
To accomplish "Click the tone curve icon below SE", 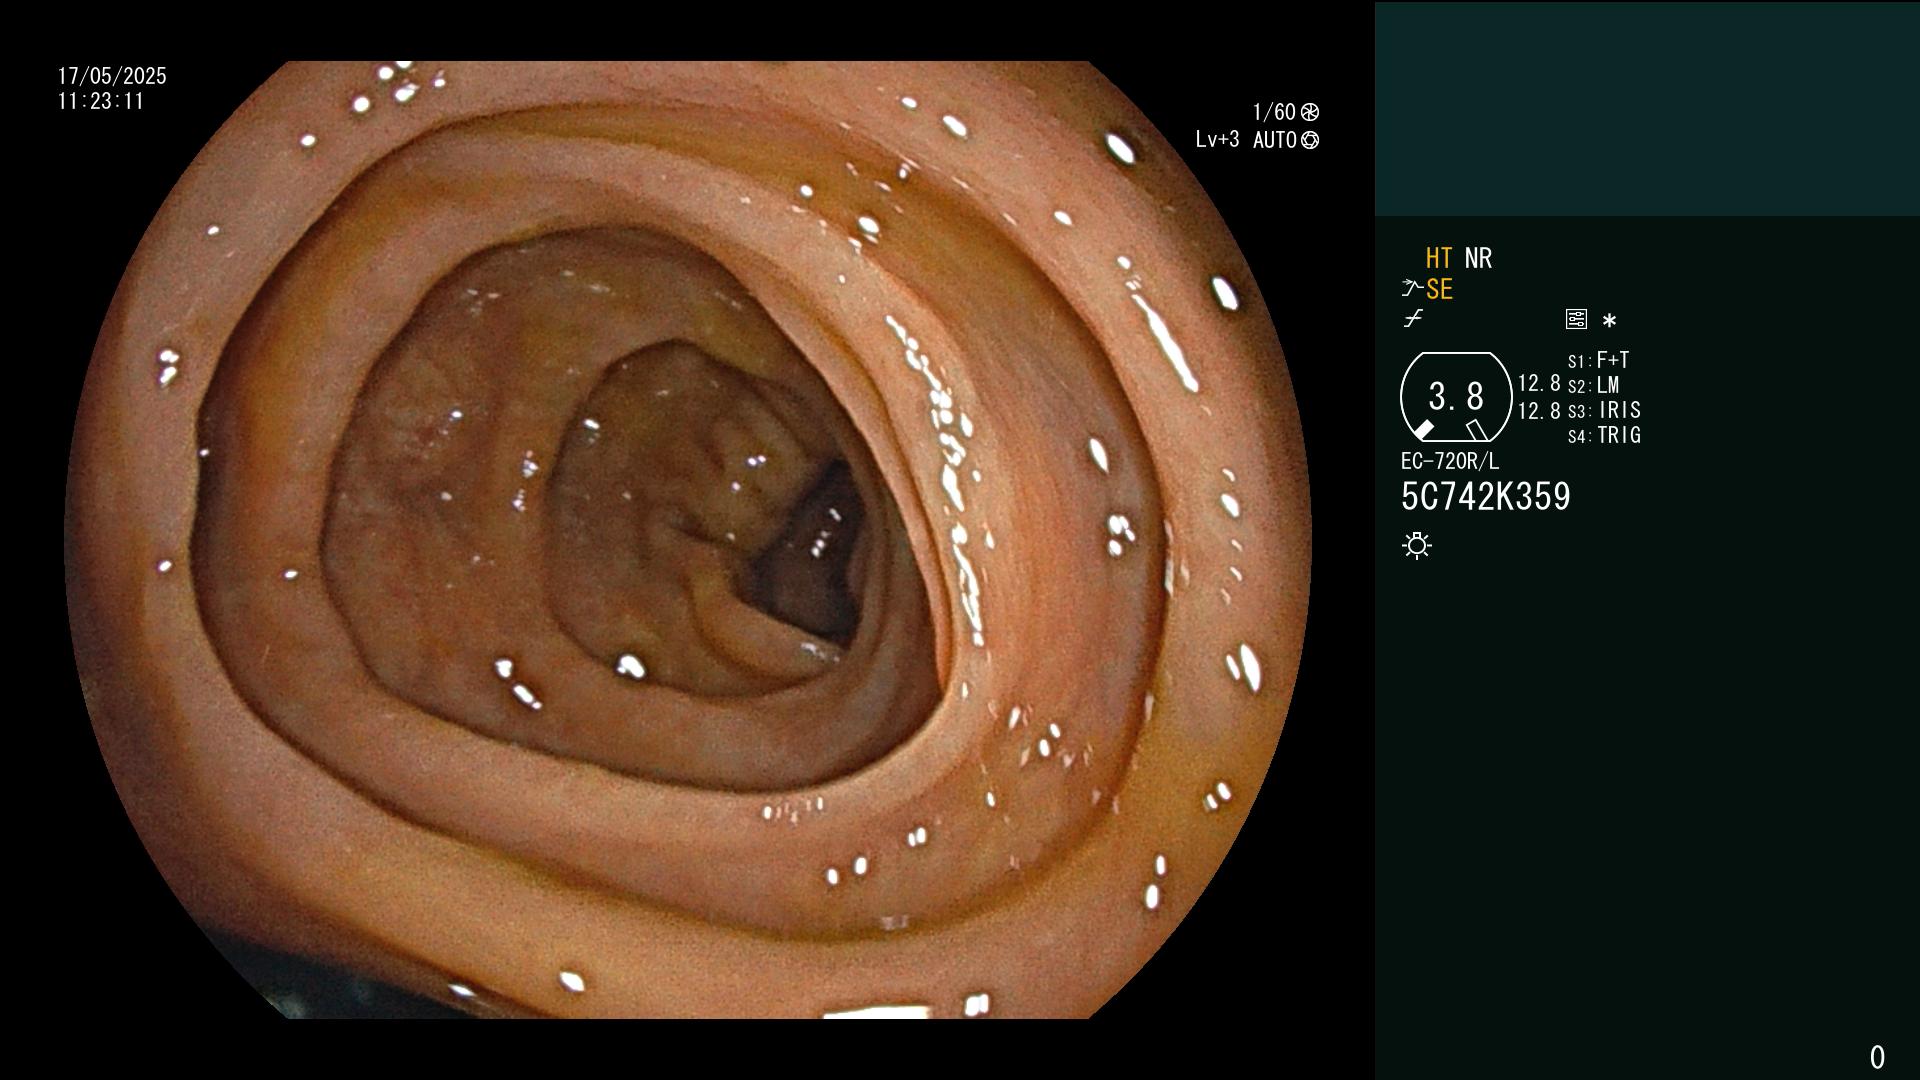I will (x=1413, y=319).
